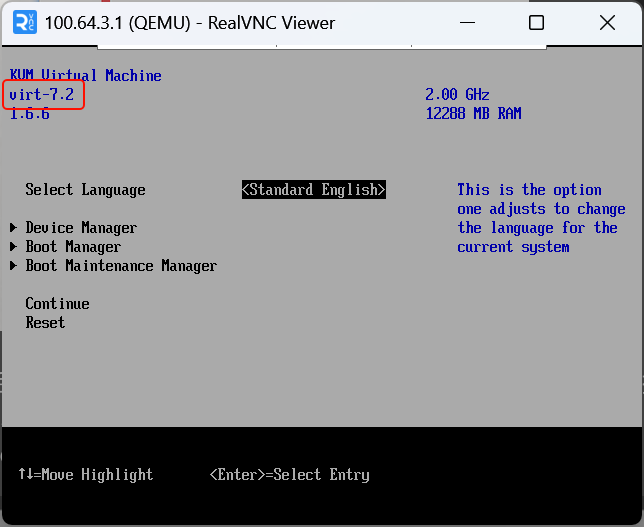Expand the triangle arrow beside Device Manager

coord(14,228)
